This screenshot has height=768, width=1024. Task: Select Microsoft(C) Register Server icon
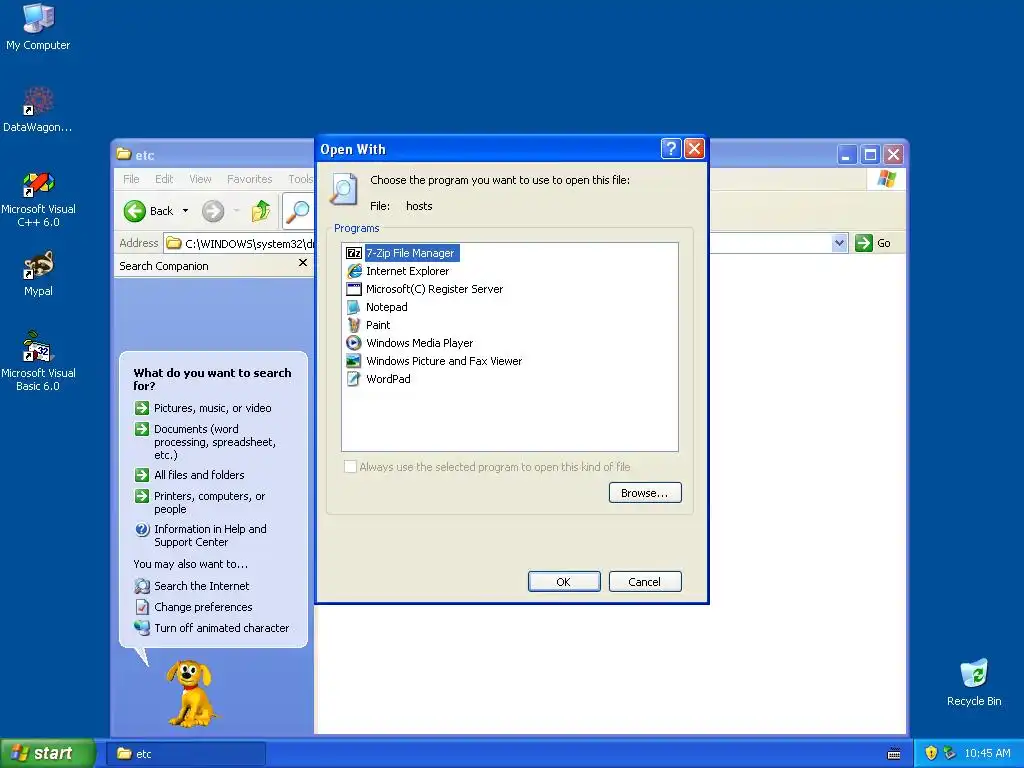click(x=354, y=289)
